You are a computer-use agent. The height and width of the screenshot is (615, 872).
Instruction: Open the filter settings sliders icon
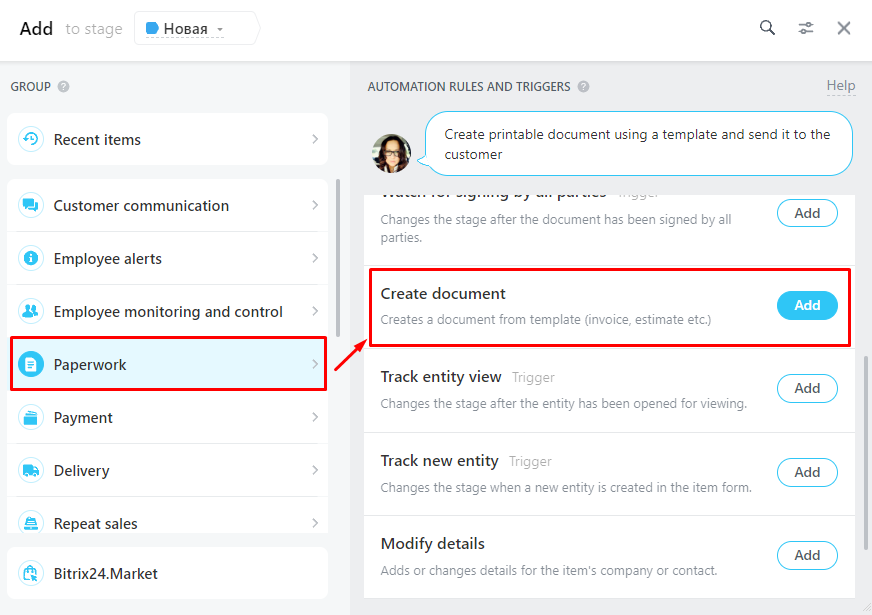[x=806, y=28]
